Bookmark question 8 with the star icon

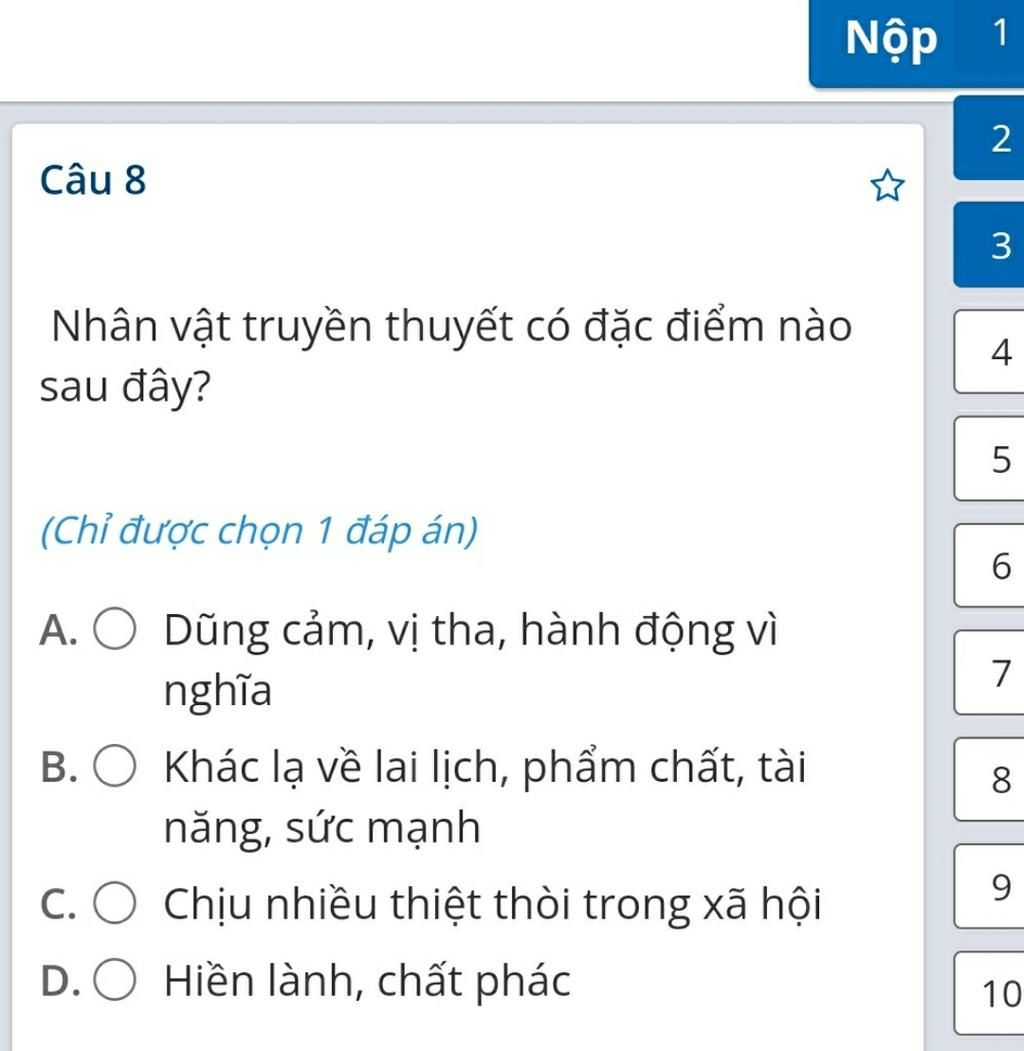[x=887, y=186]
